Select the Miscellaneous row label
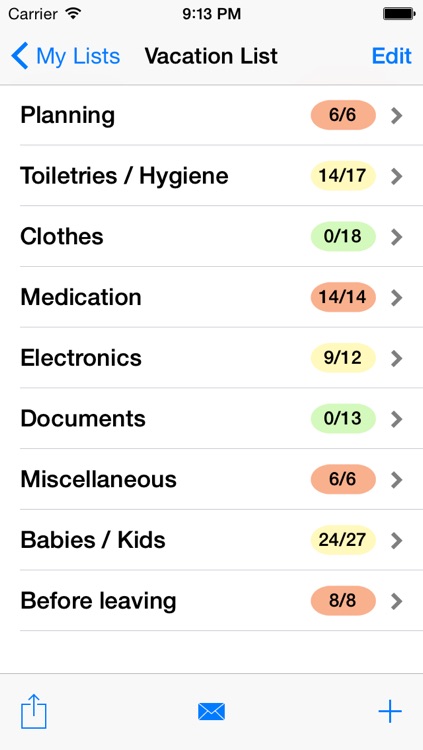The image size is (423, 750). click(99, 479)
